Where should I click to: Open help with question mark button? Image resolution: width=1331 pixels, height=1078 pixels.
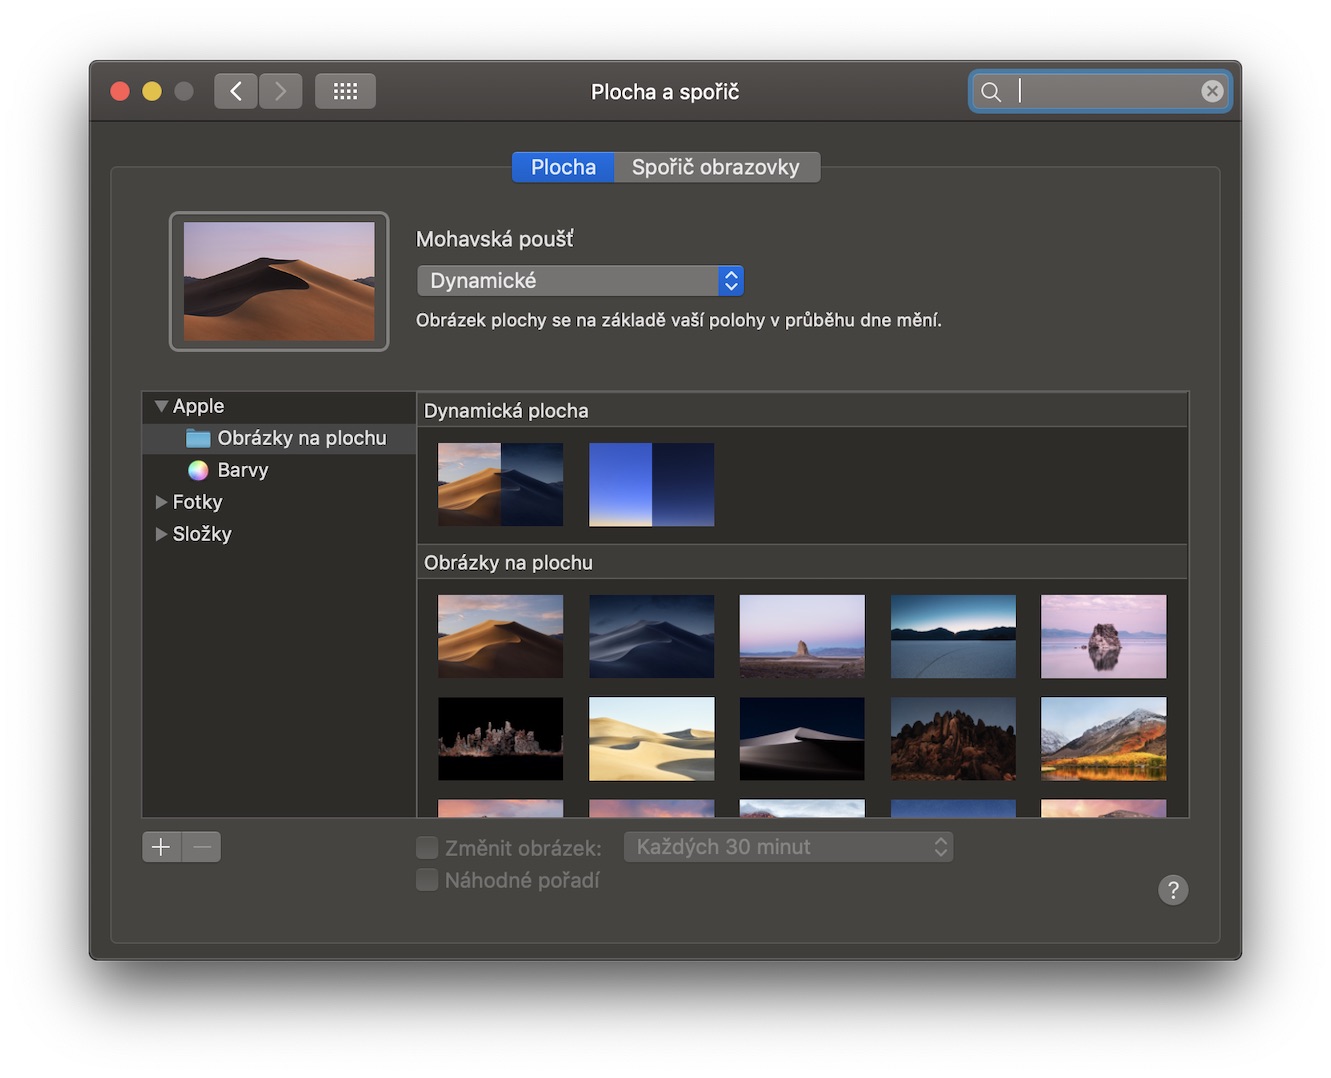coord(1173,890)
